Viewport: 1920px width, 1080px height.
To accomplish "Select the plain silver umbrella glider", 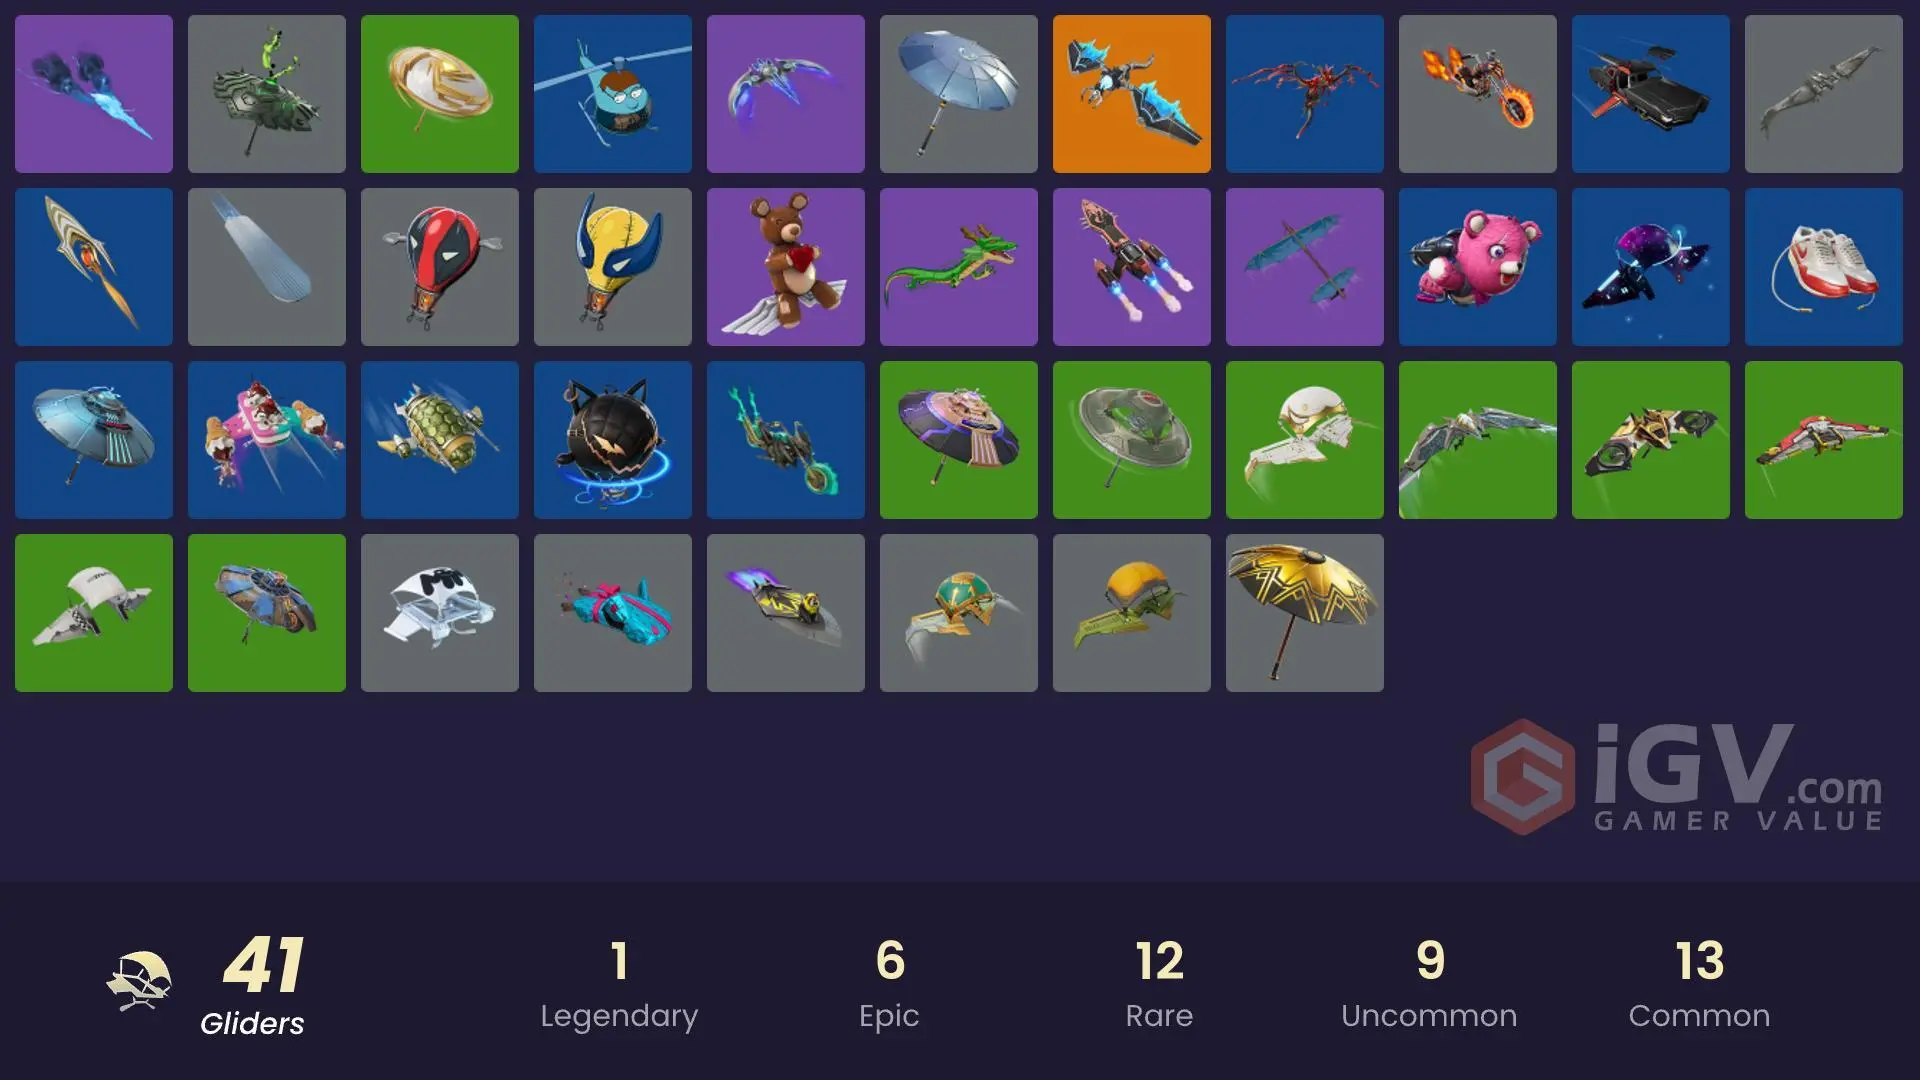I will pos(959,94).
